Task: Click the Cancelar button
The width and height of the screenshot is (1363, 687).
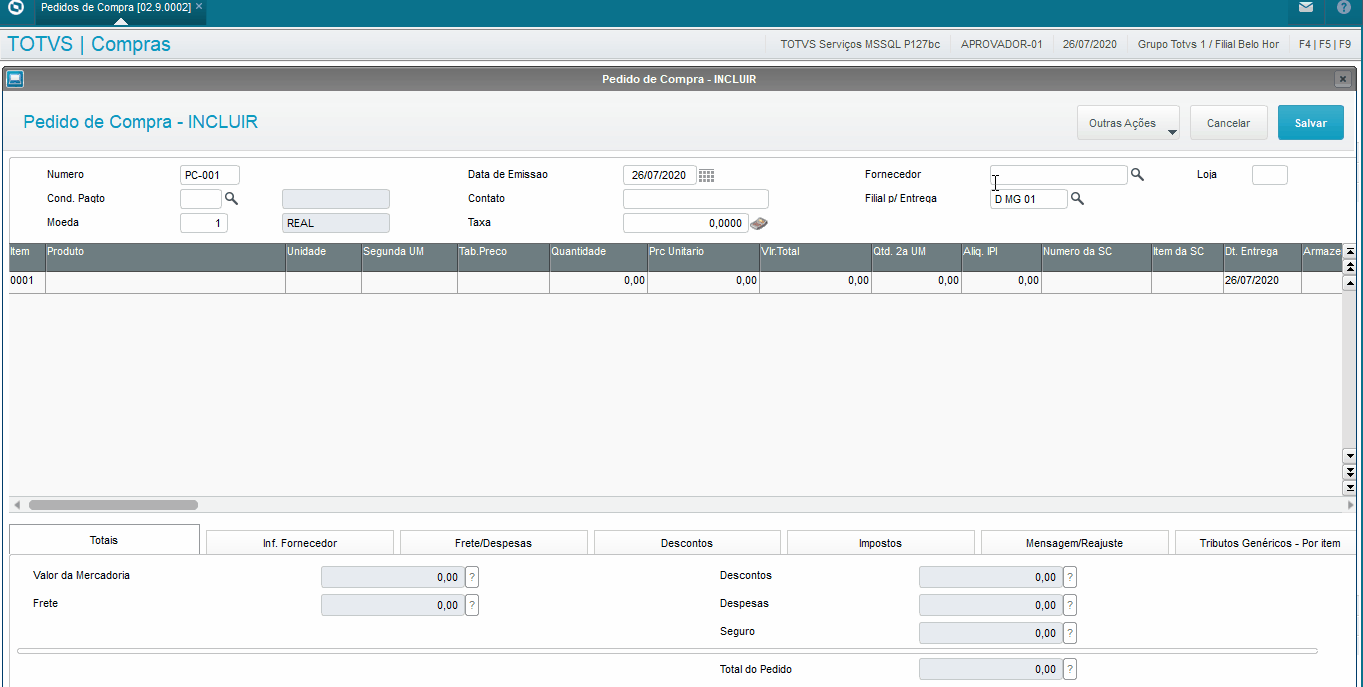Action: pyautogui.click(x=1228, y=123)
